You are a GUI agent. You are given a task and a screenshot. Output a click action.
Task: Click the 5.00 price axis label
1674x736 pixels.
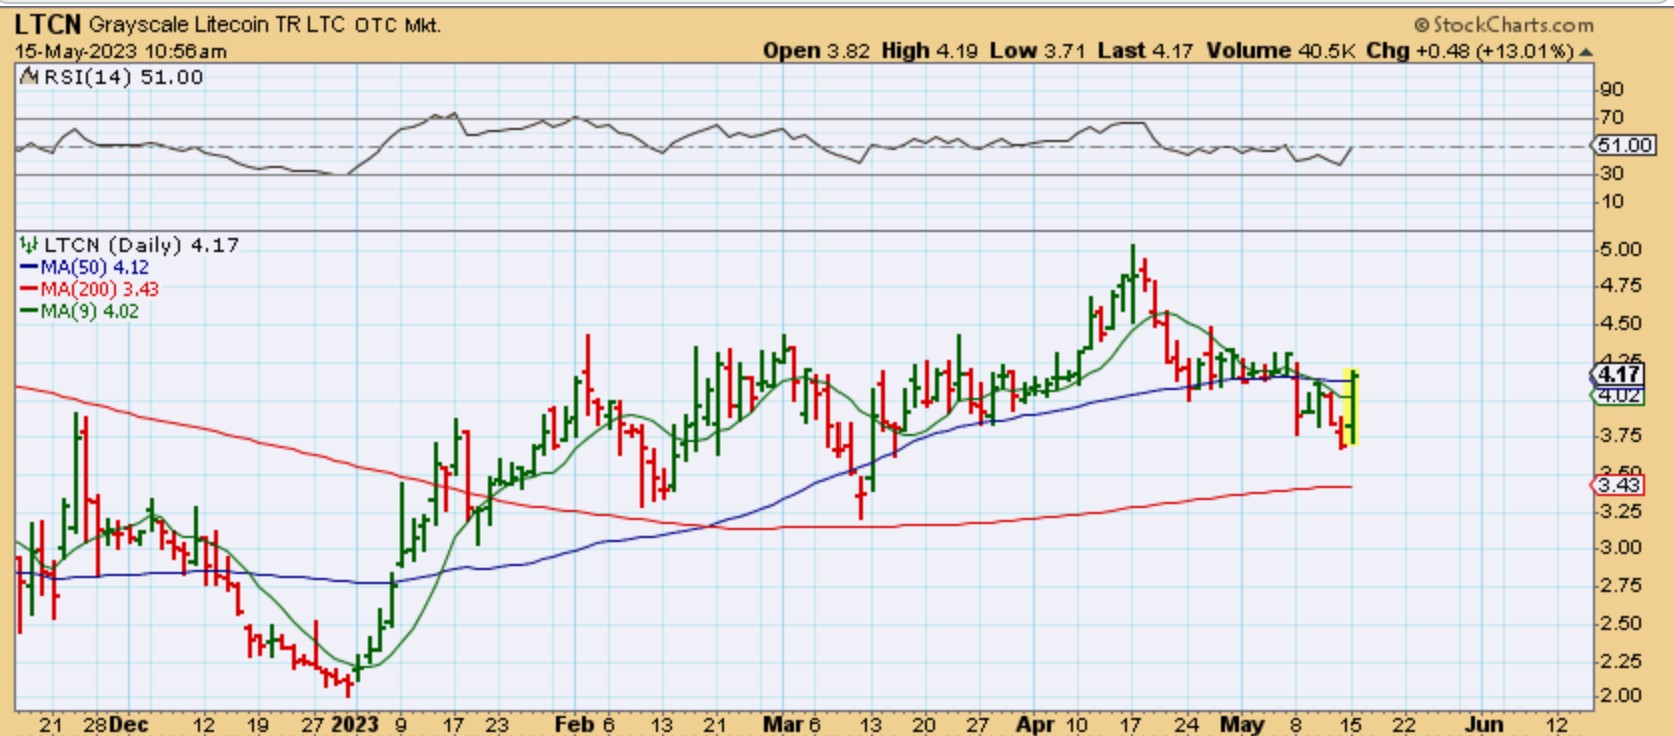[1620, 249]
